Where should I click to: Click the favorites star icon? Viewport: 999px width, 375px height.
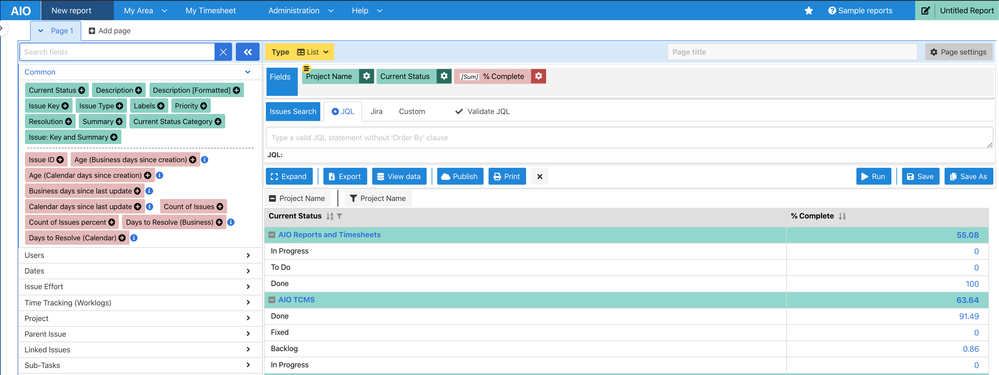[x=809, y=11]
